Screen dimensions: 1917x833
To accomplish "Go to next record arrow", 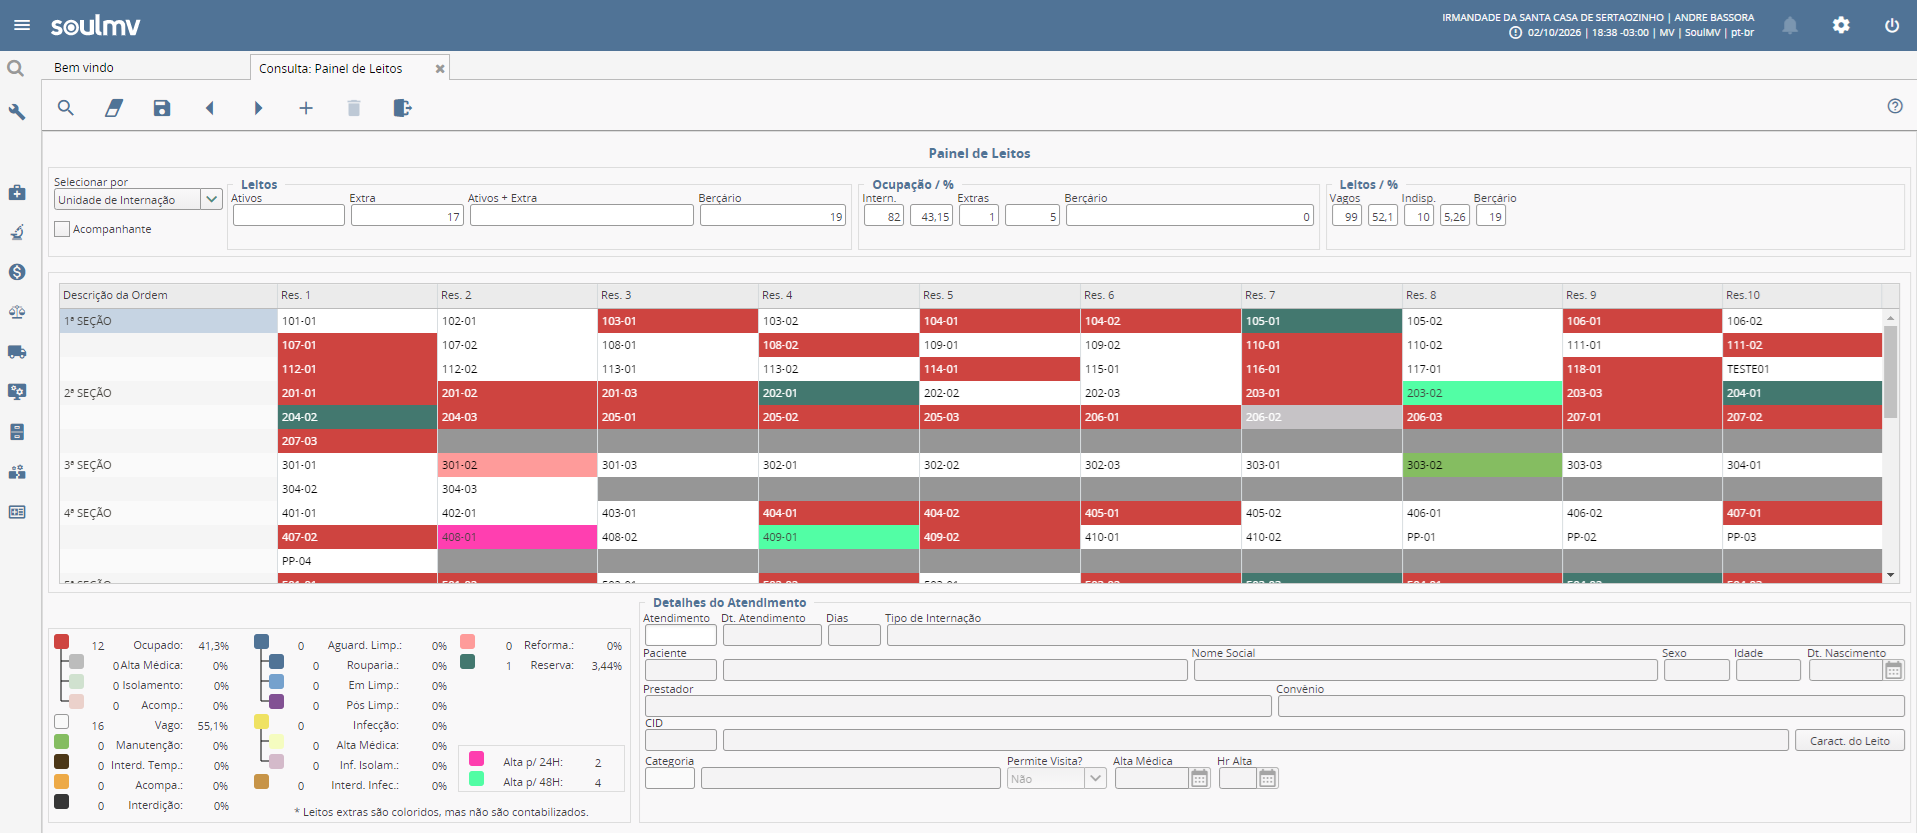I will pyautogui.click(x=258, y=108).
